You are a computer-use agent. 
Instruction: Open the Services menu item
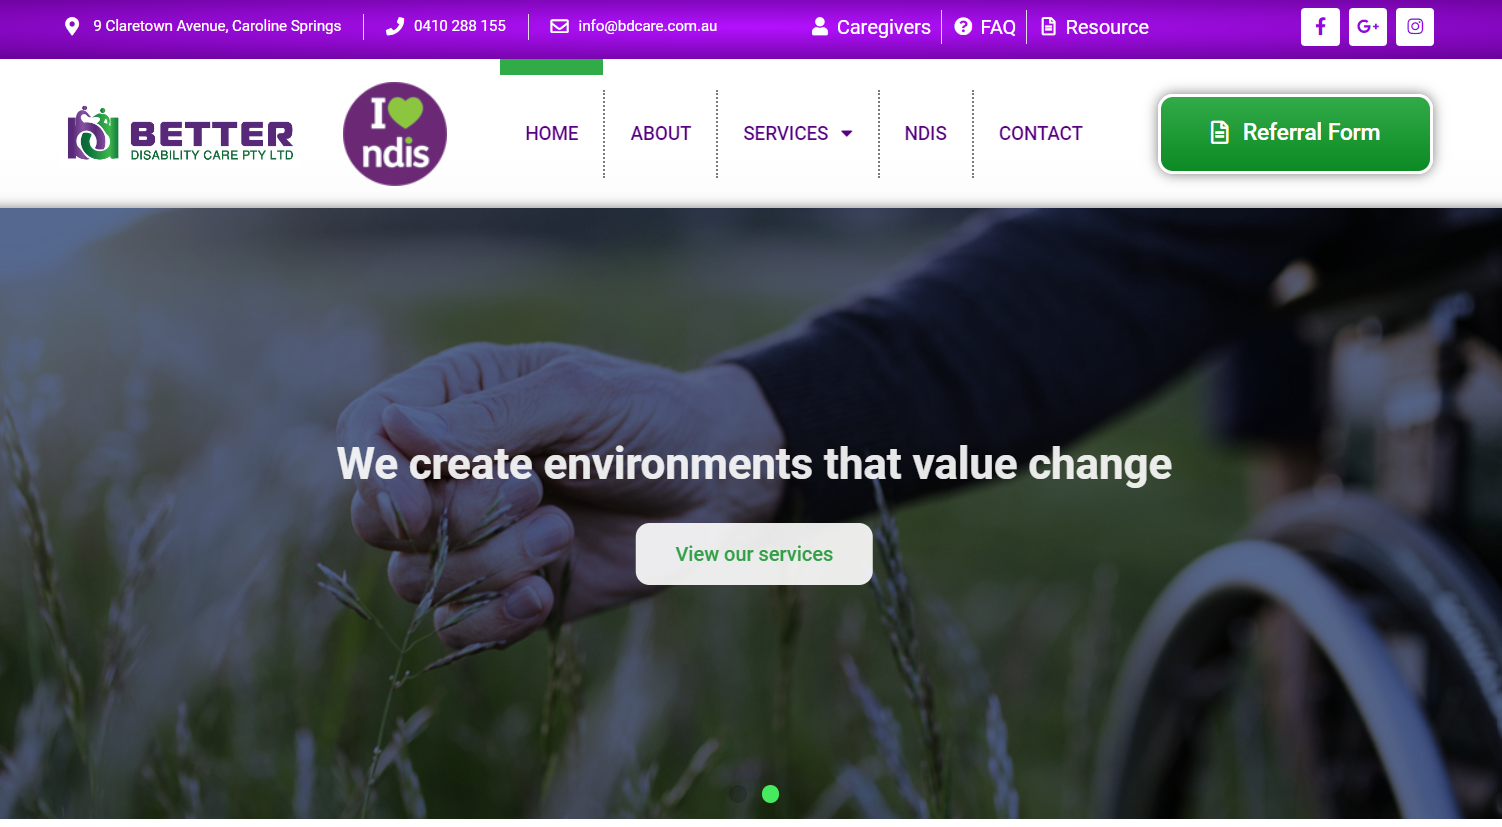[786, 134]
